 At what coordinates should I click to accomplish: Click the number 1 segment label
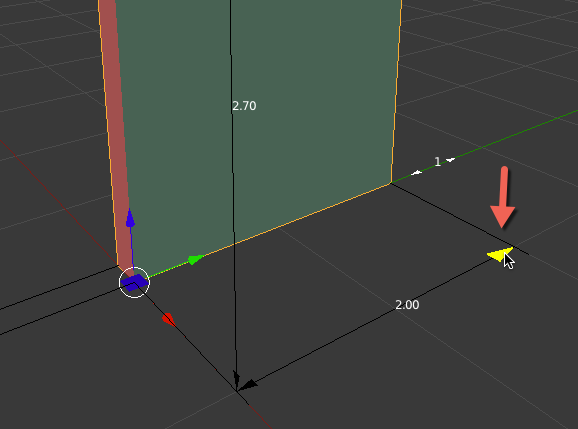(437, 161)
